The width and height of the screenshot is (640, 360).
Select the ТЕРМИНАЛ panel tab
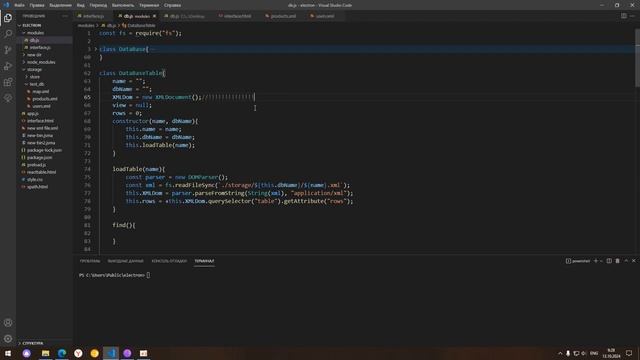204,261
